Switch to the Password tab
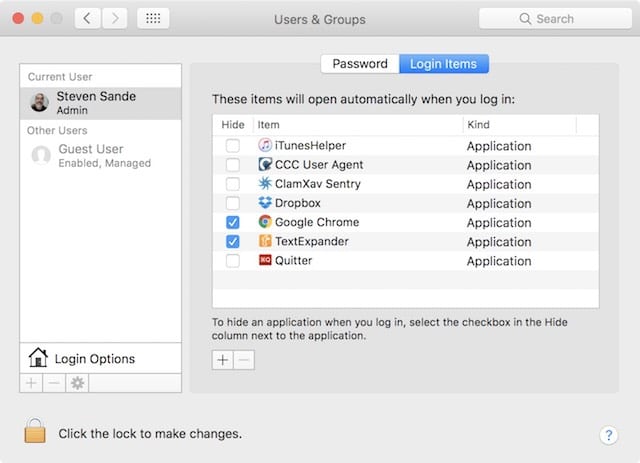640x463 pixels. click(359, 64)
